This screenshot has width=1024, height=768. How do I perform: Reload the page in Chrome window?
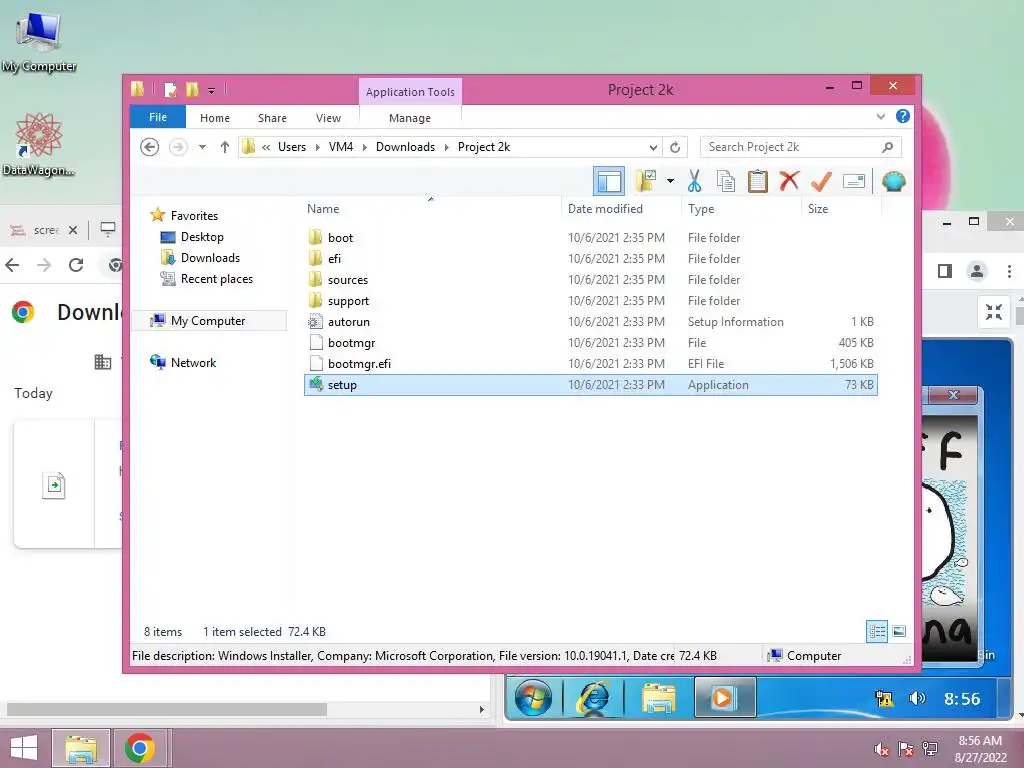click(x=76, y=264)
